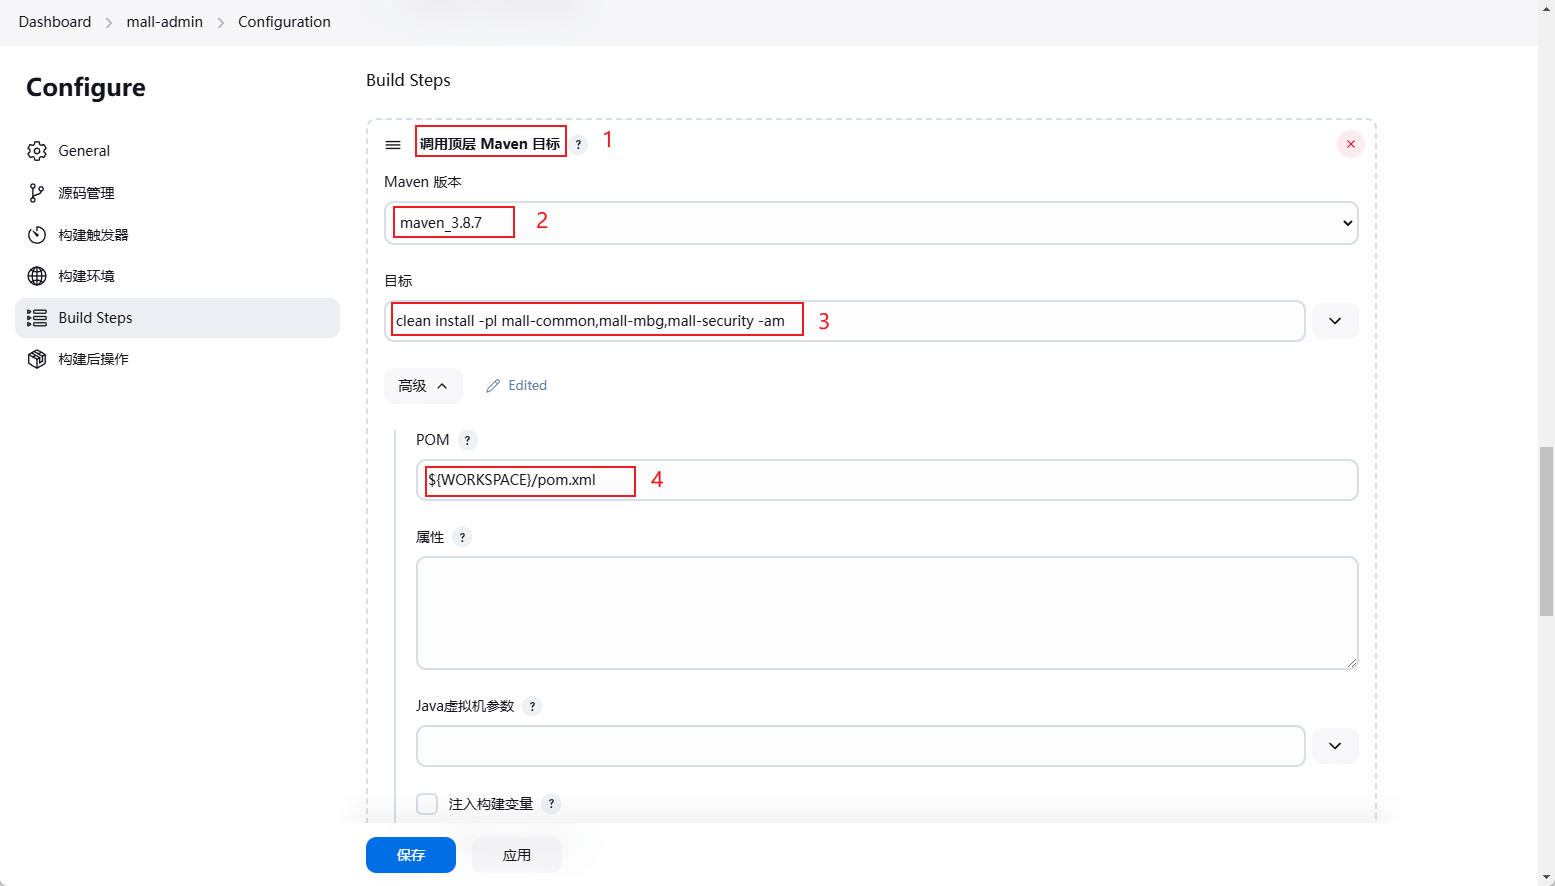This screenshot has width=1555, height=886.
Task: Delete the Maven build step with red X
Action: point(1350,144)
